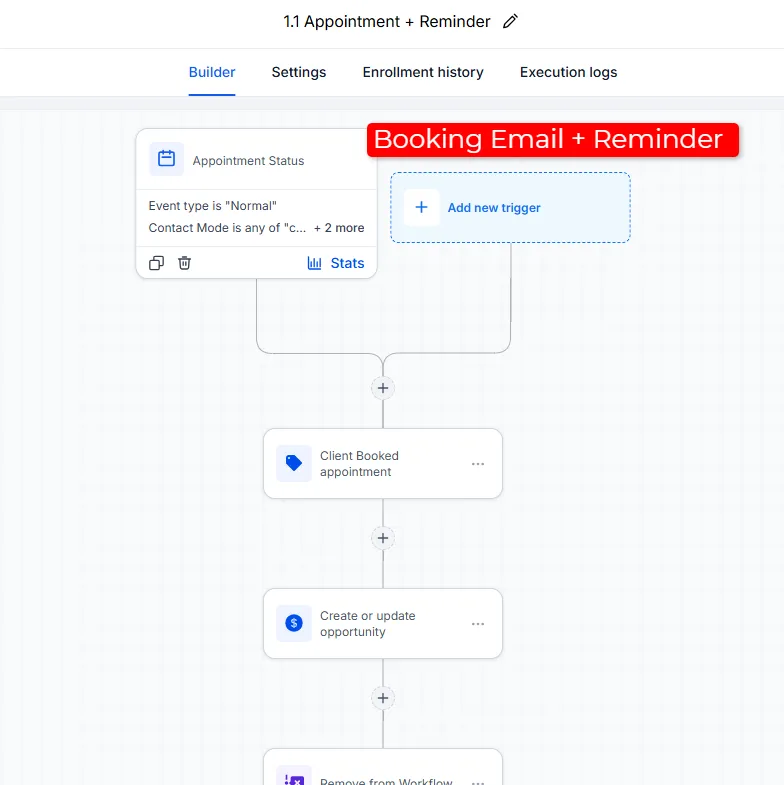Open options menu for Client Booked appointment
Image resolution: width=784 pixels, height=785 pixels.
(478, 464)
